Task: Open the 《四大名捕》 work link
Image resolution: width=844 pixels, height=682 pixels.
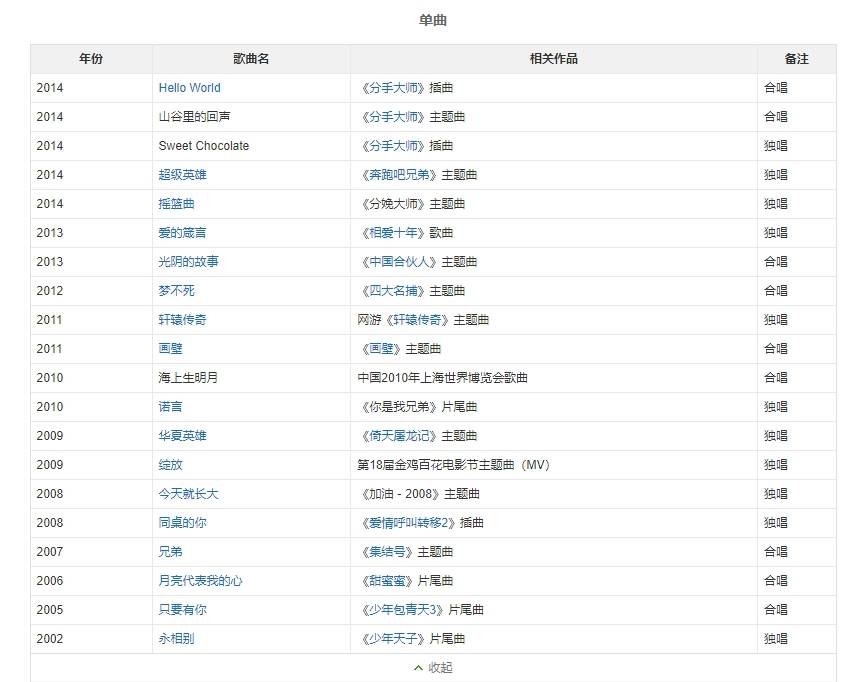Action: [x=393, y=291]
